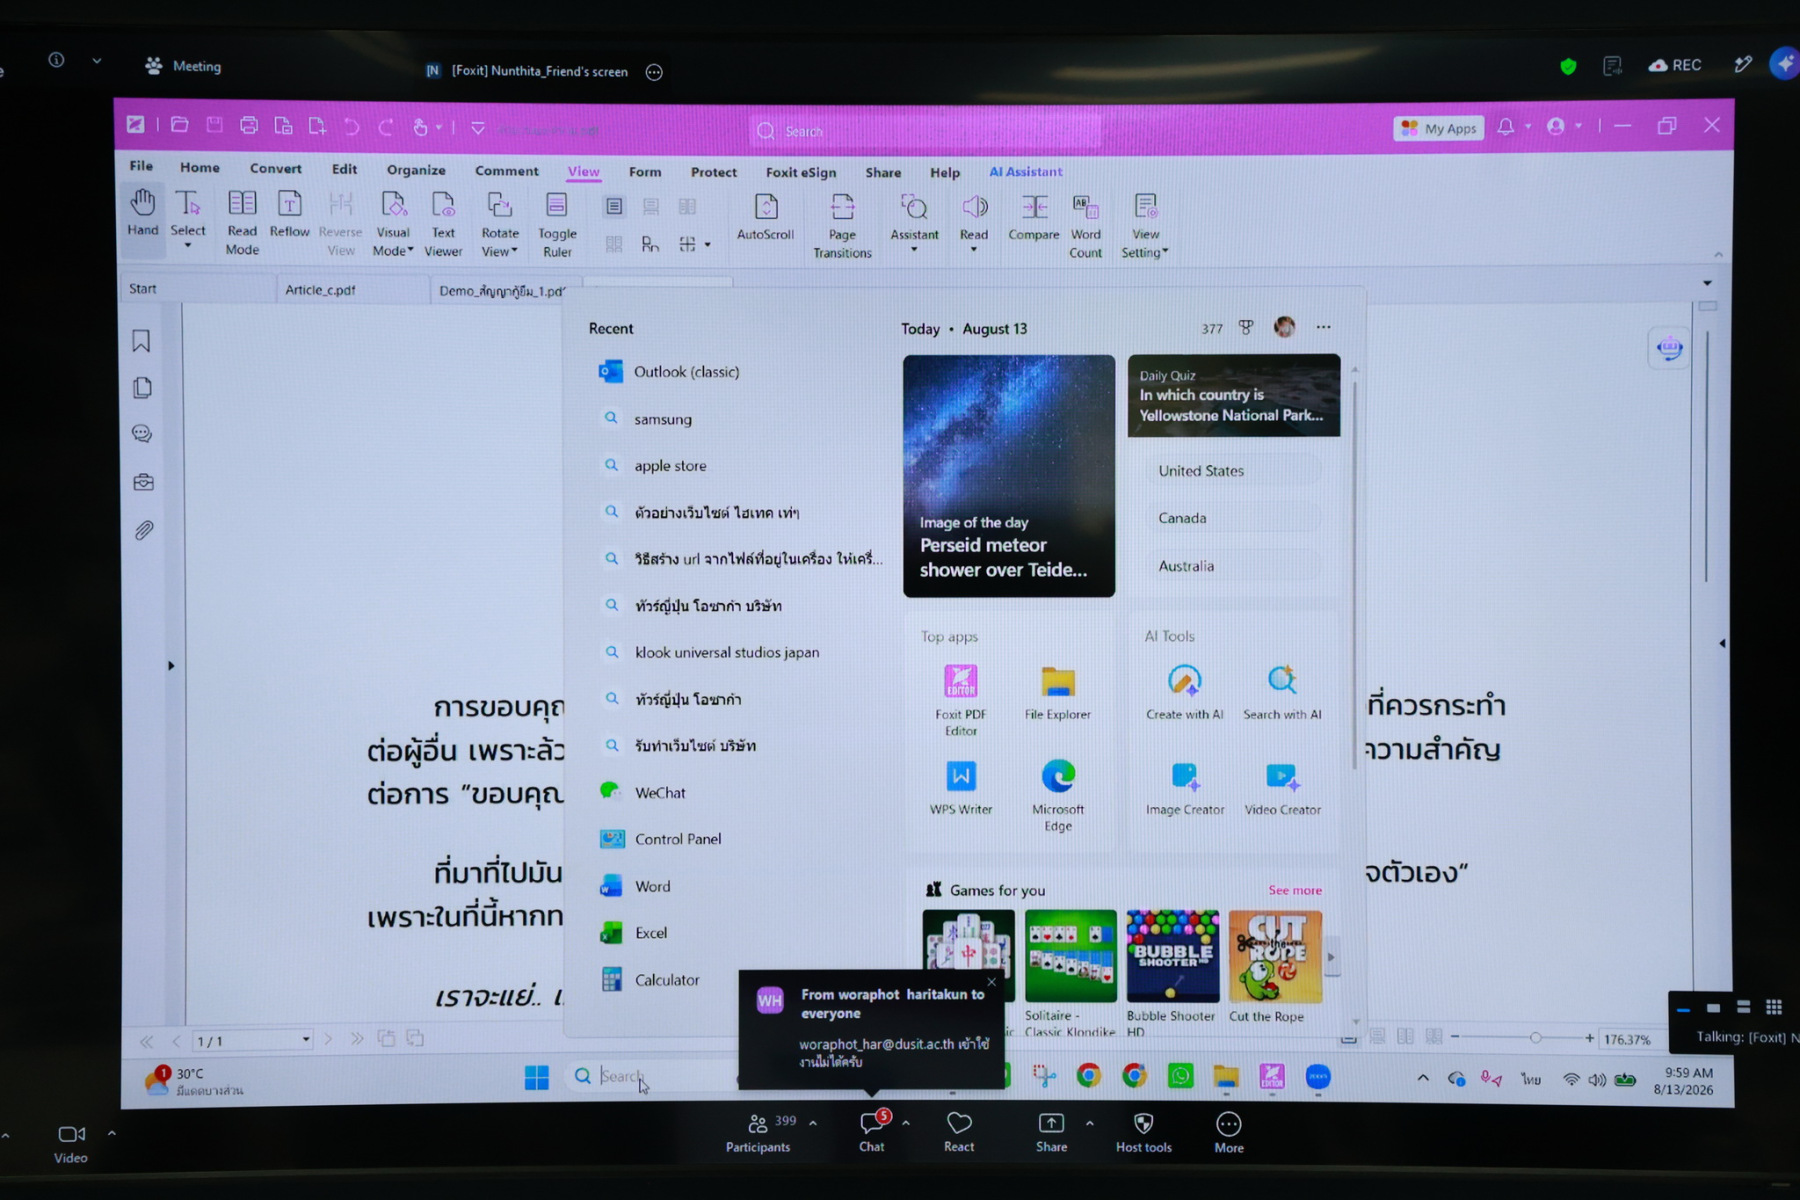Launch WPS Writer from Top apps
1800x1200 pixels.
(x=961, y=788)
